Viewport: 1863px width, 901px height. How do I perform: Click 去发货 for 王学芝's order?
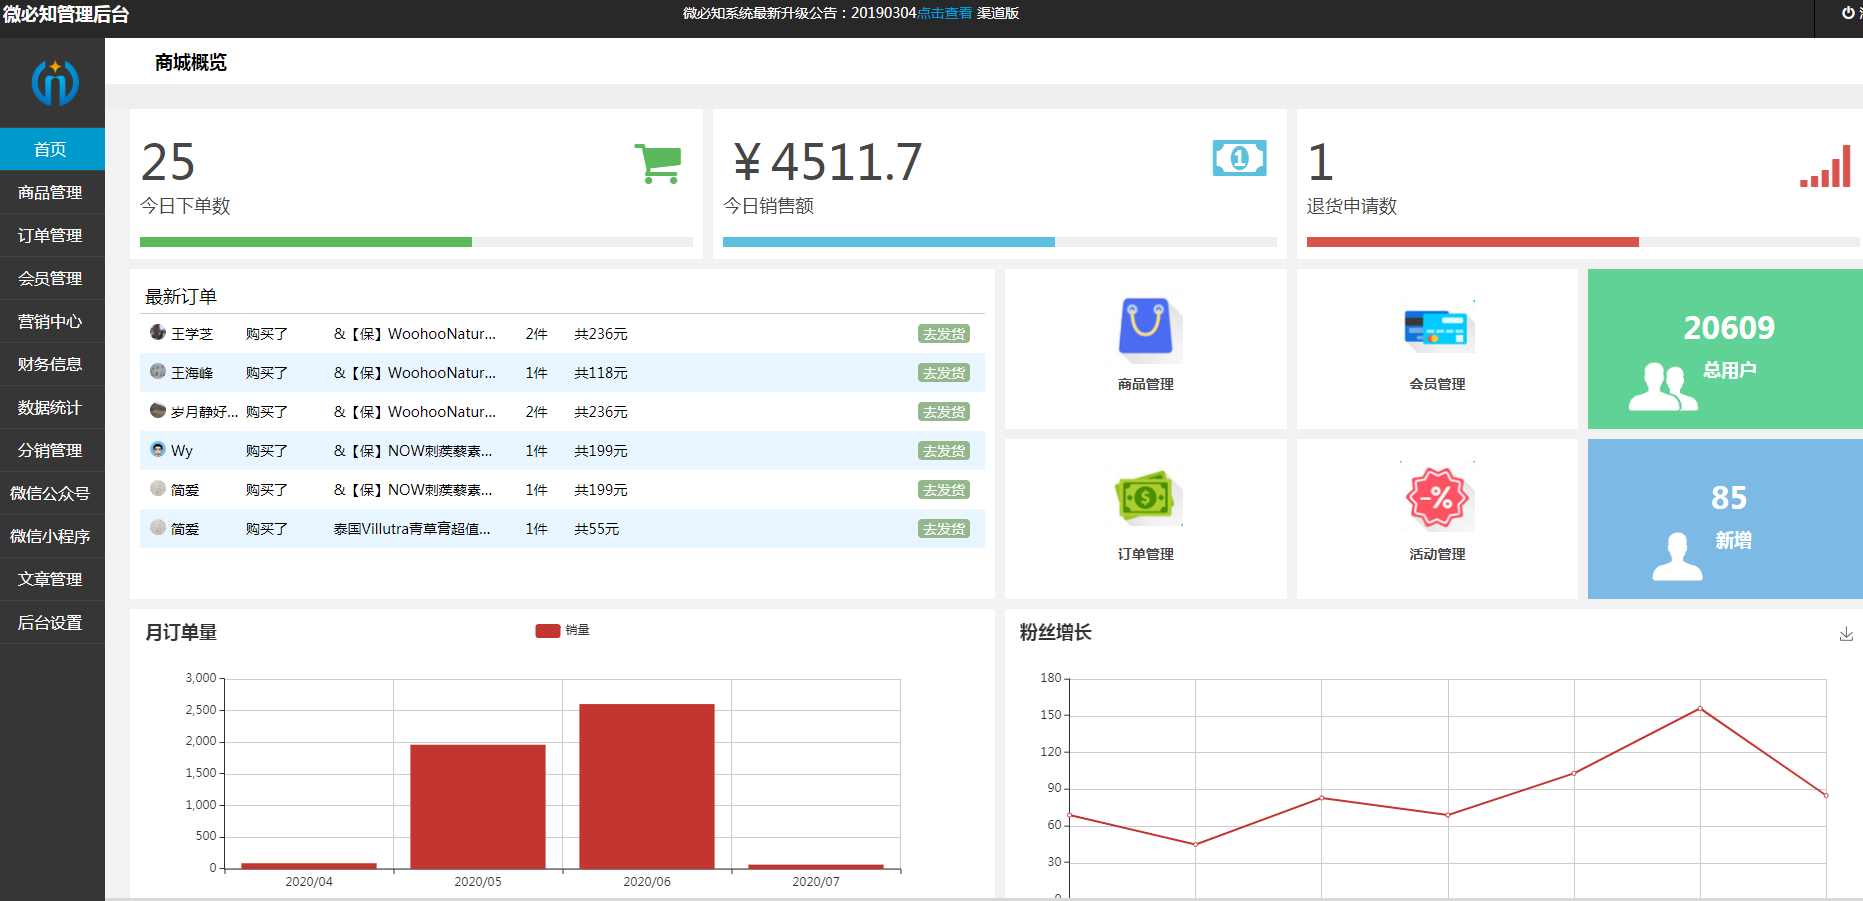pyautogui.click(x=943, y=334)
